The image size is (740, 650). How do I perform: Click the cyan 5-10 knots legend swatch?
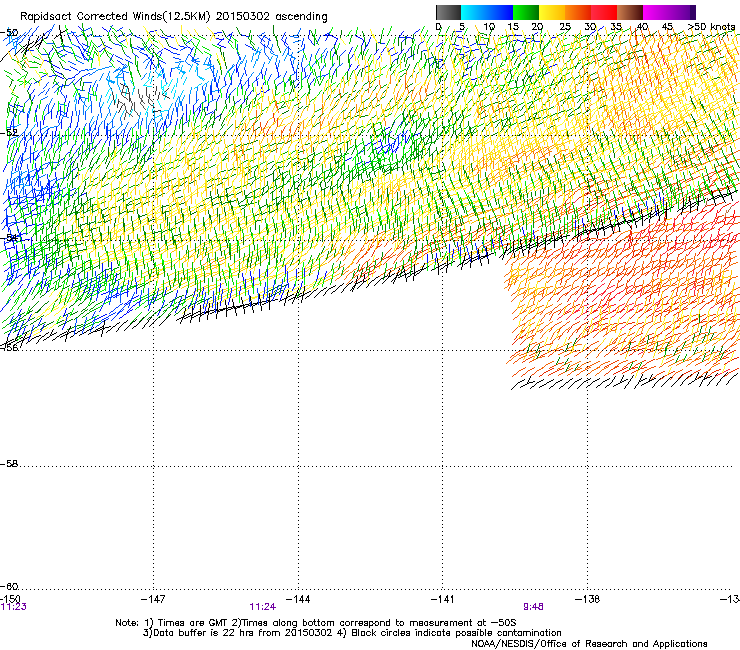[474, 12]
